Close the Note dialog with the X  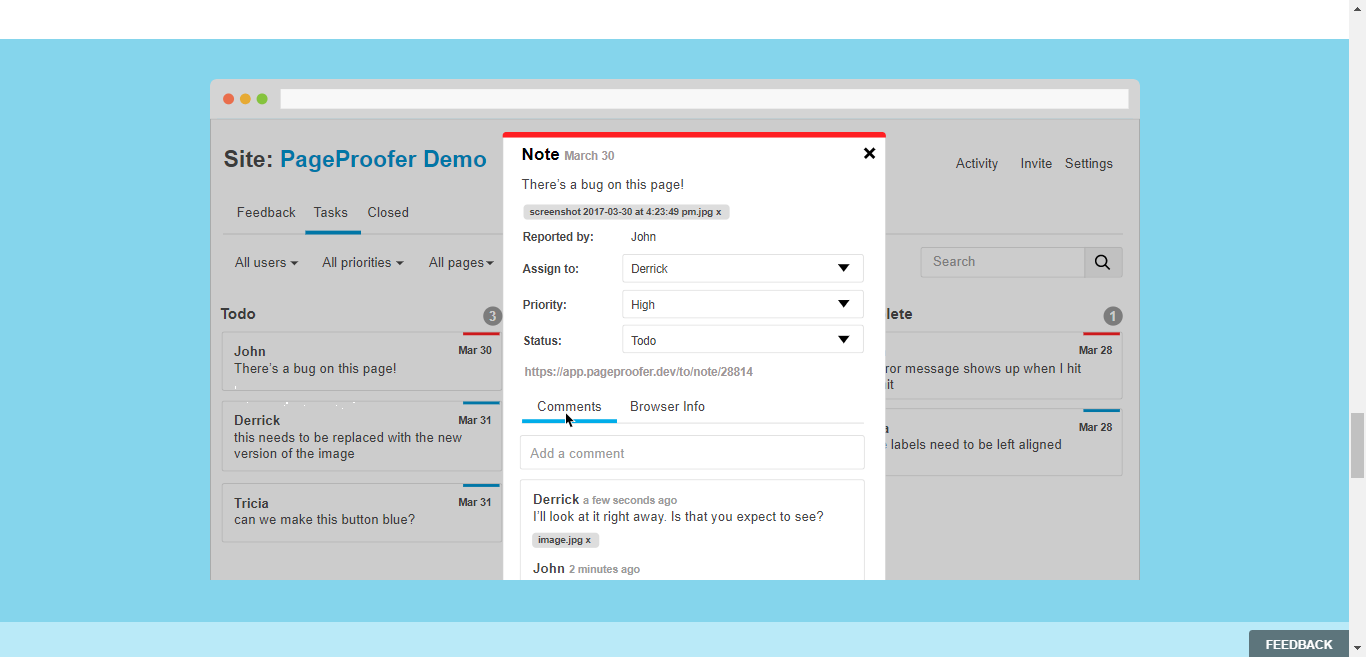pos(869,153)
